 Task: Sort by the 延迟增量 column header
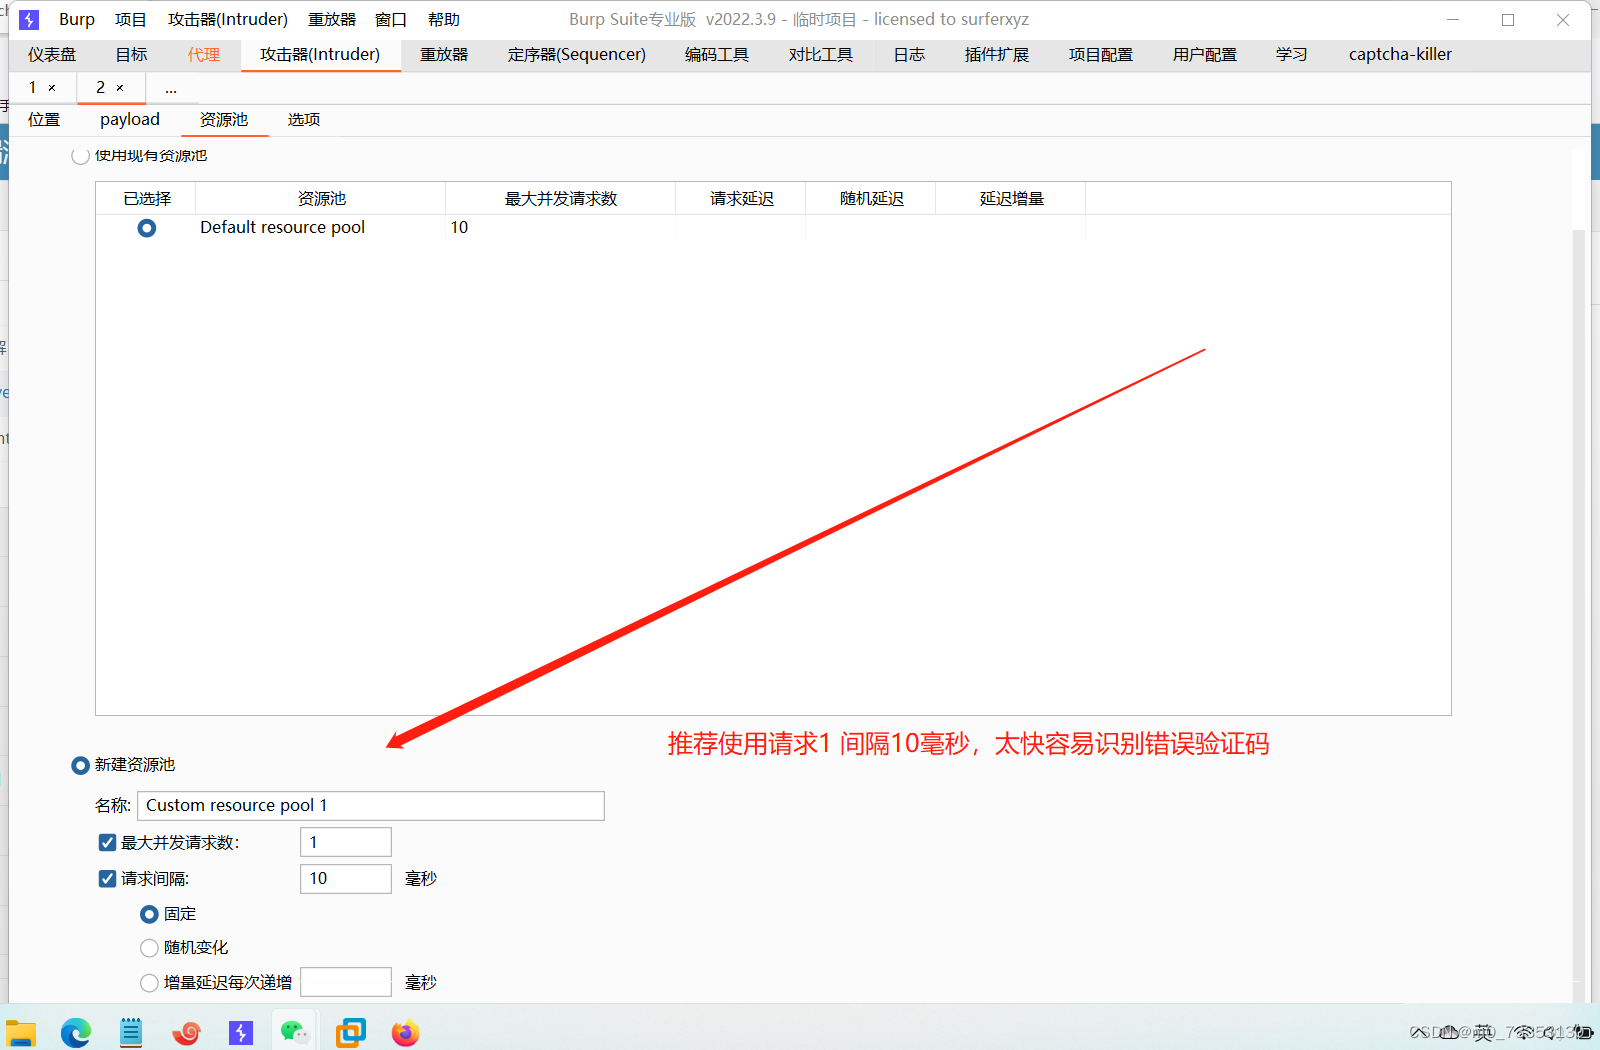tap(1012, 199)
